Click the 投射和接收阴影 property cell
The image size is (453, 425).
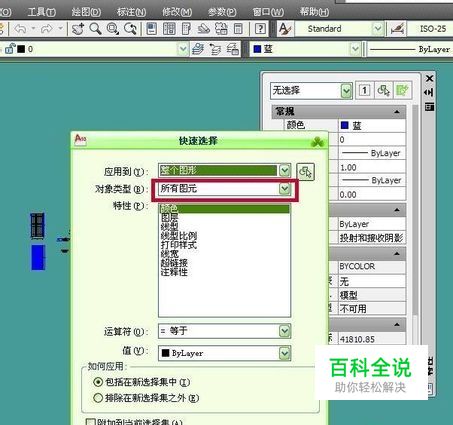pos(372,238)
